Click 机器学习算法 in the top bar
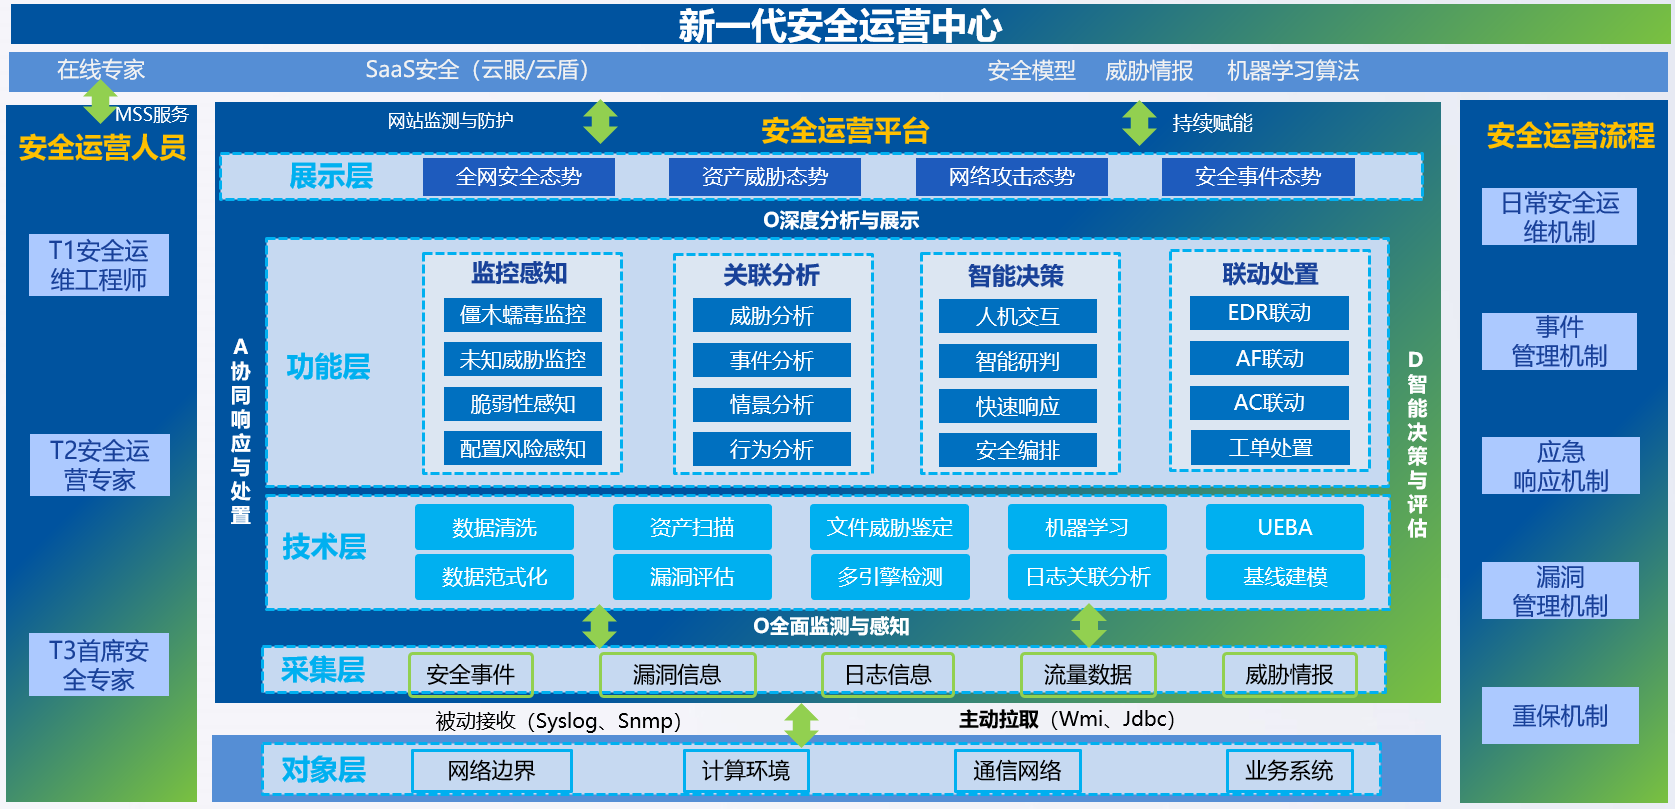Viewport: 1675px width, 809px height. click(x=1292, y=71)
